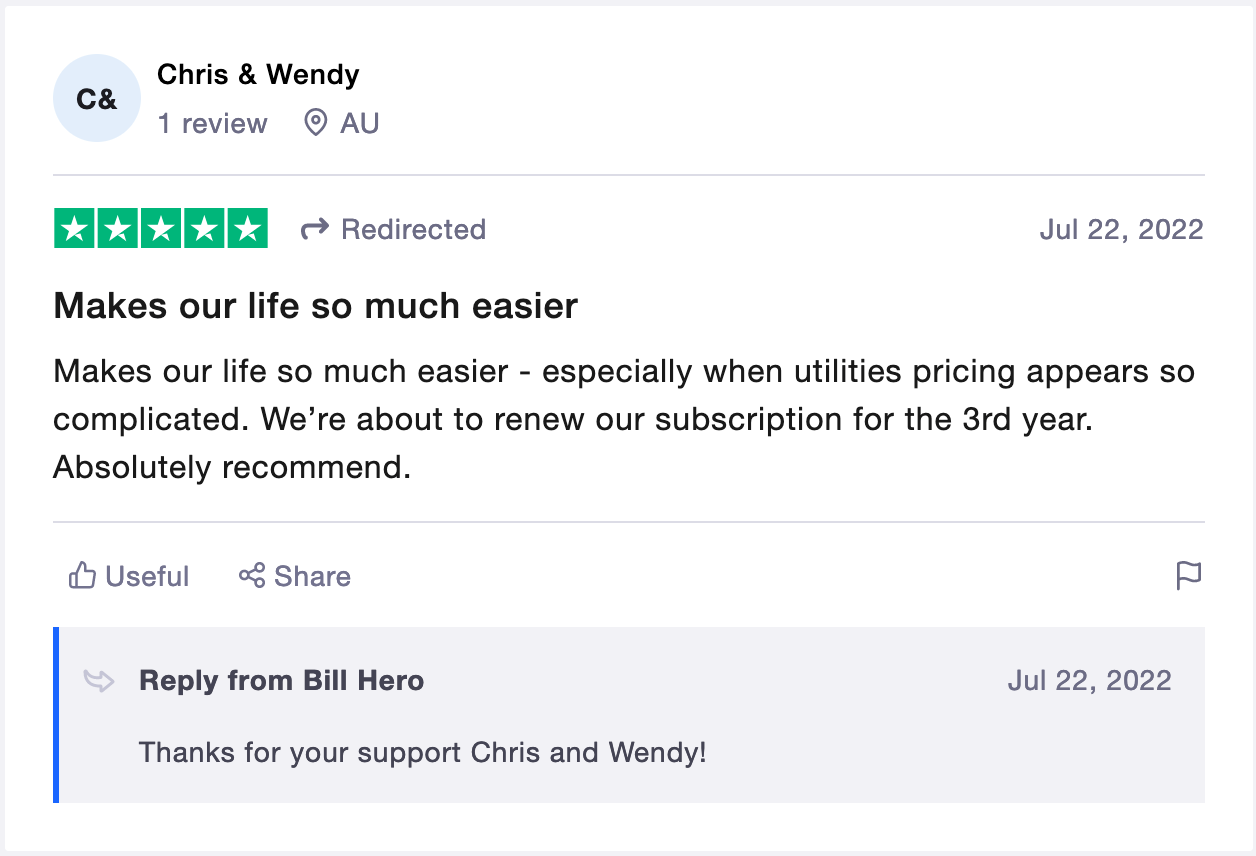Open the "Makes our life so much easier" title
Screen dimensions: 1256x856
pos(316,306)
